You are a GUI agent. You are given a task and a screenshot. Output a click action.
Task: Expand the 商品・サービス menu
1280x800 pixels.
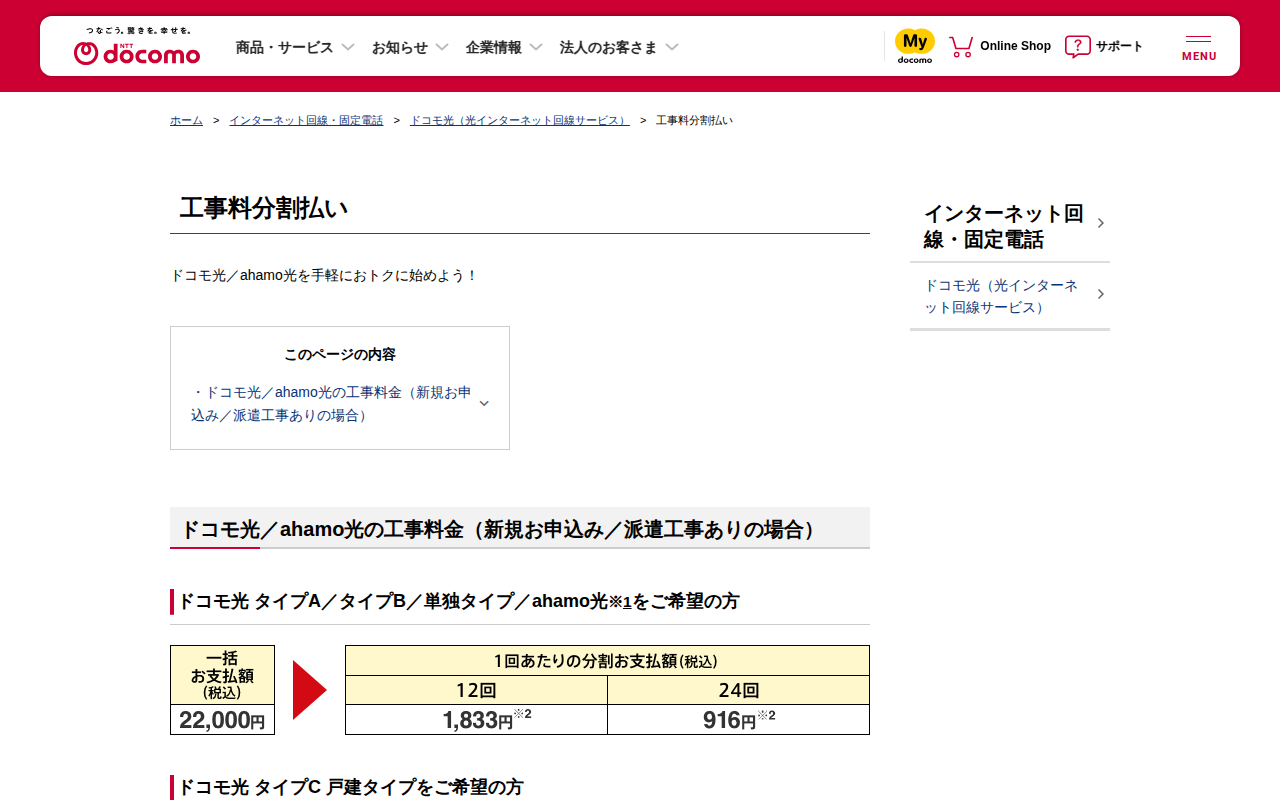(295, 47)
